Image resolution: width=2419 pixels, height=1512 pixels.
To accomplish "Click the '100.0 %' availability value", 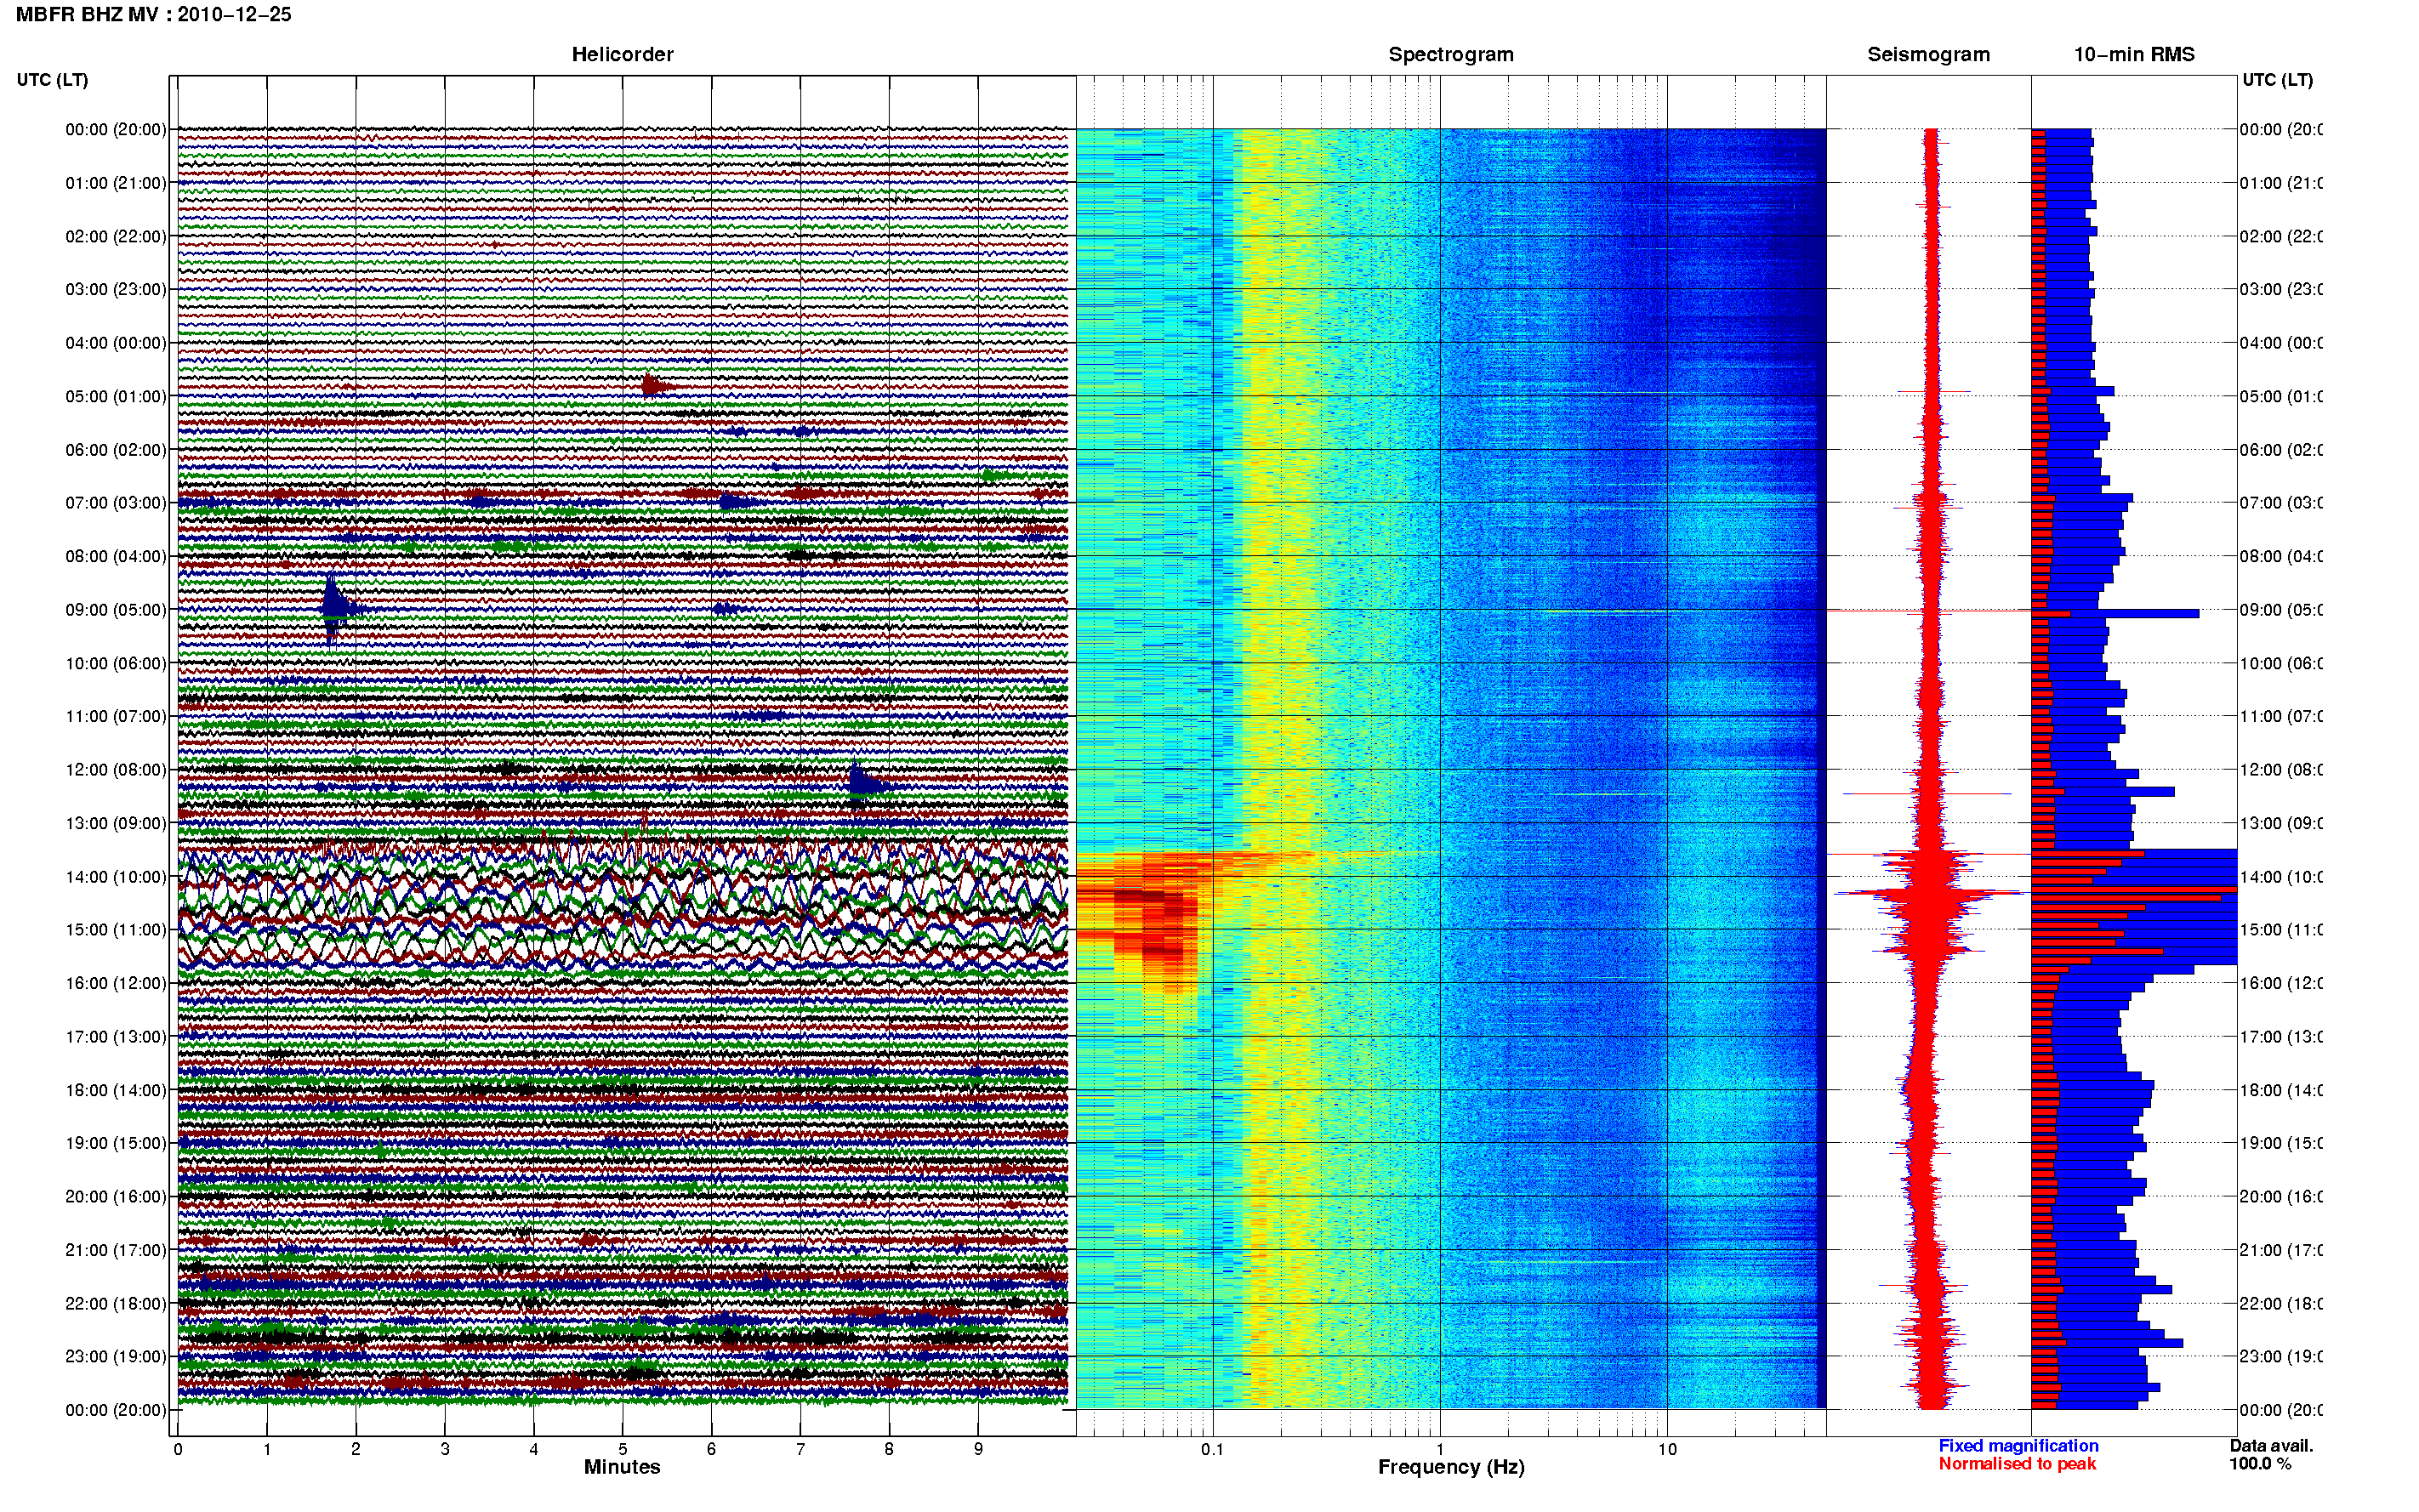I will (2260, 1464).
